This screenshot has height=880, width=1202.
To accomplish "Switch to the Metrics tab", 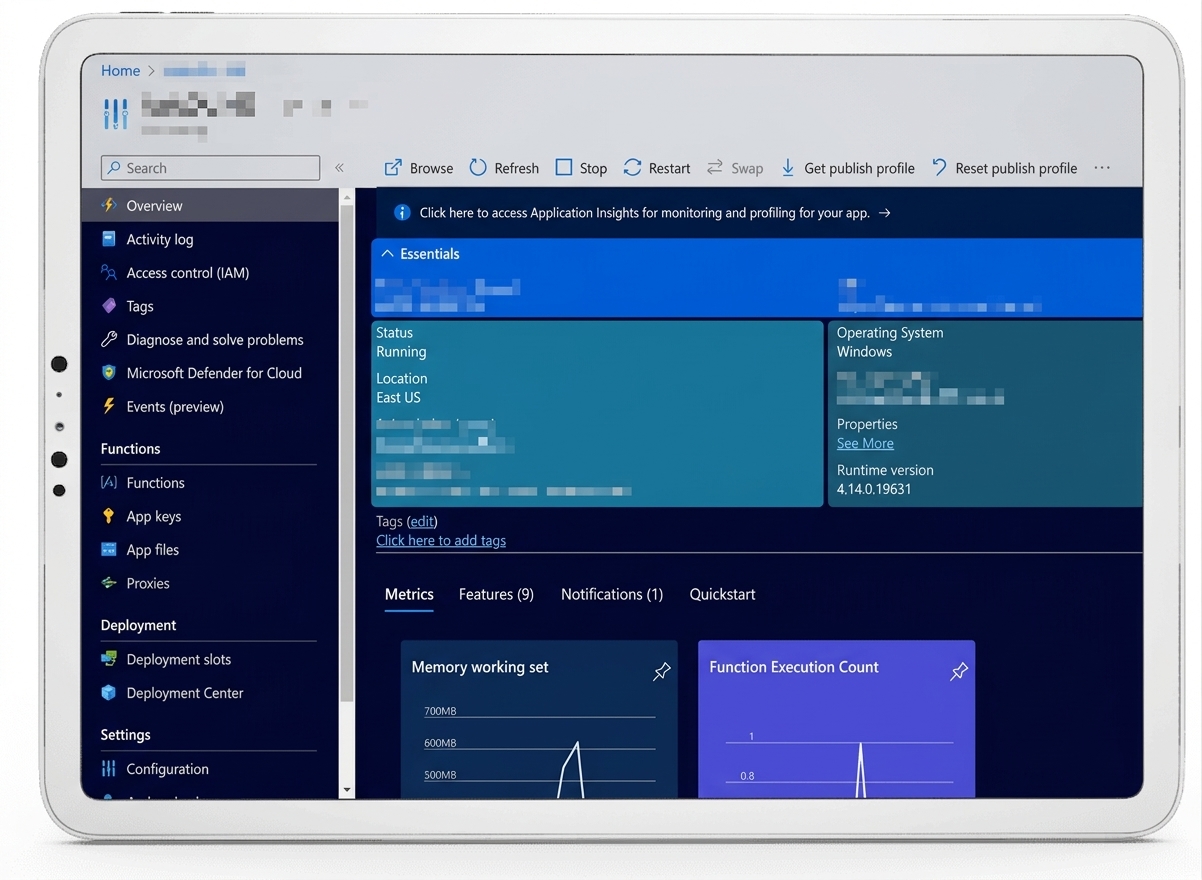I will pyautogui.click(x=409, y=594).
